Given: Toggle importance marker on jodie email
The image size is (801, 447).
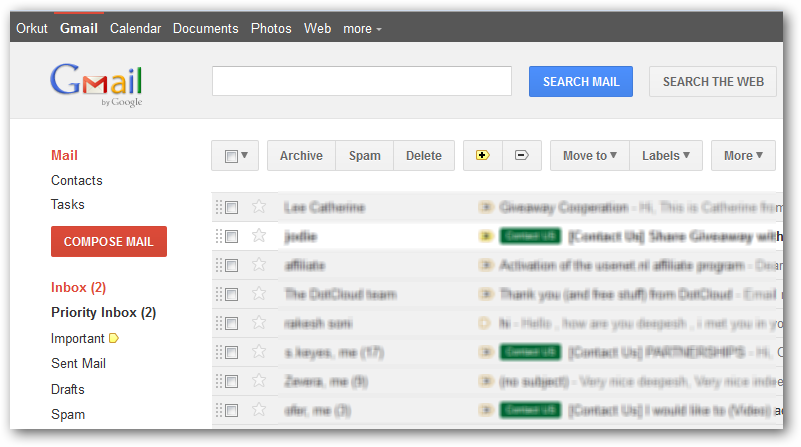Looking at the screenshot, I should pos(486,236).
